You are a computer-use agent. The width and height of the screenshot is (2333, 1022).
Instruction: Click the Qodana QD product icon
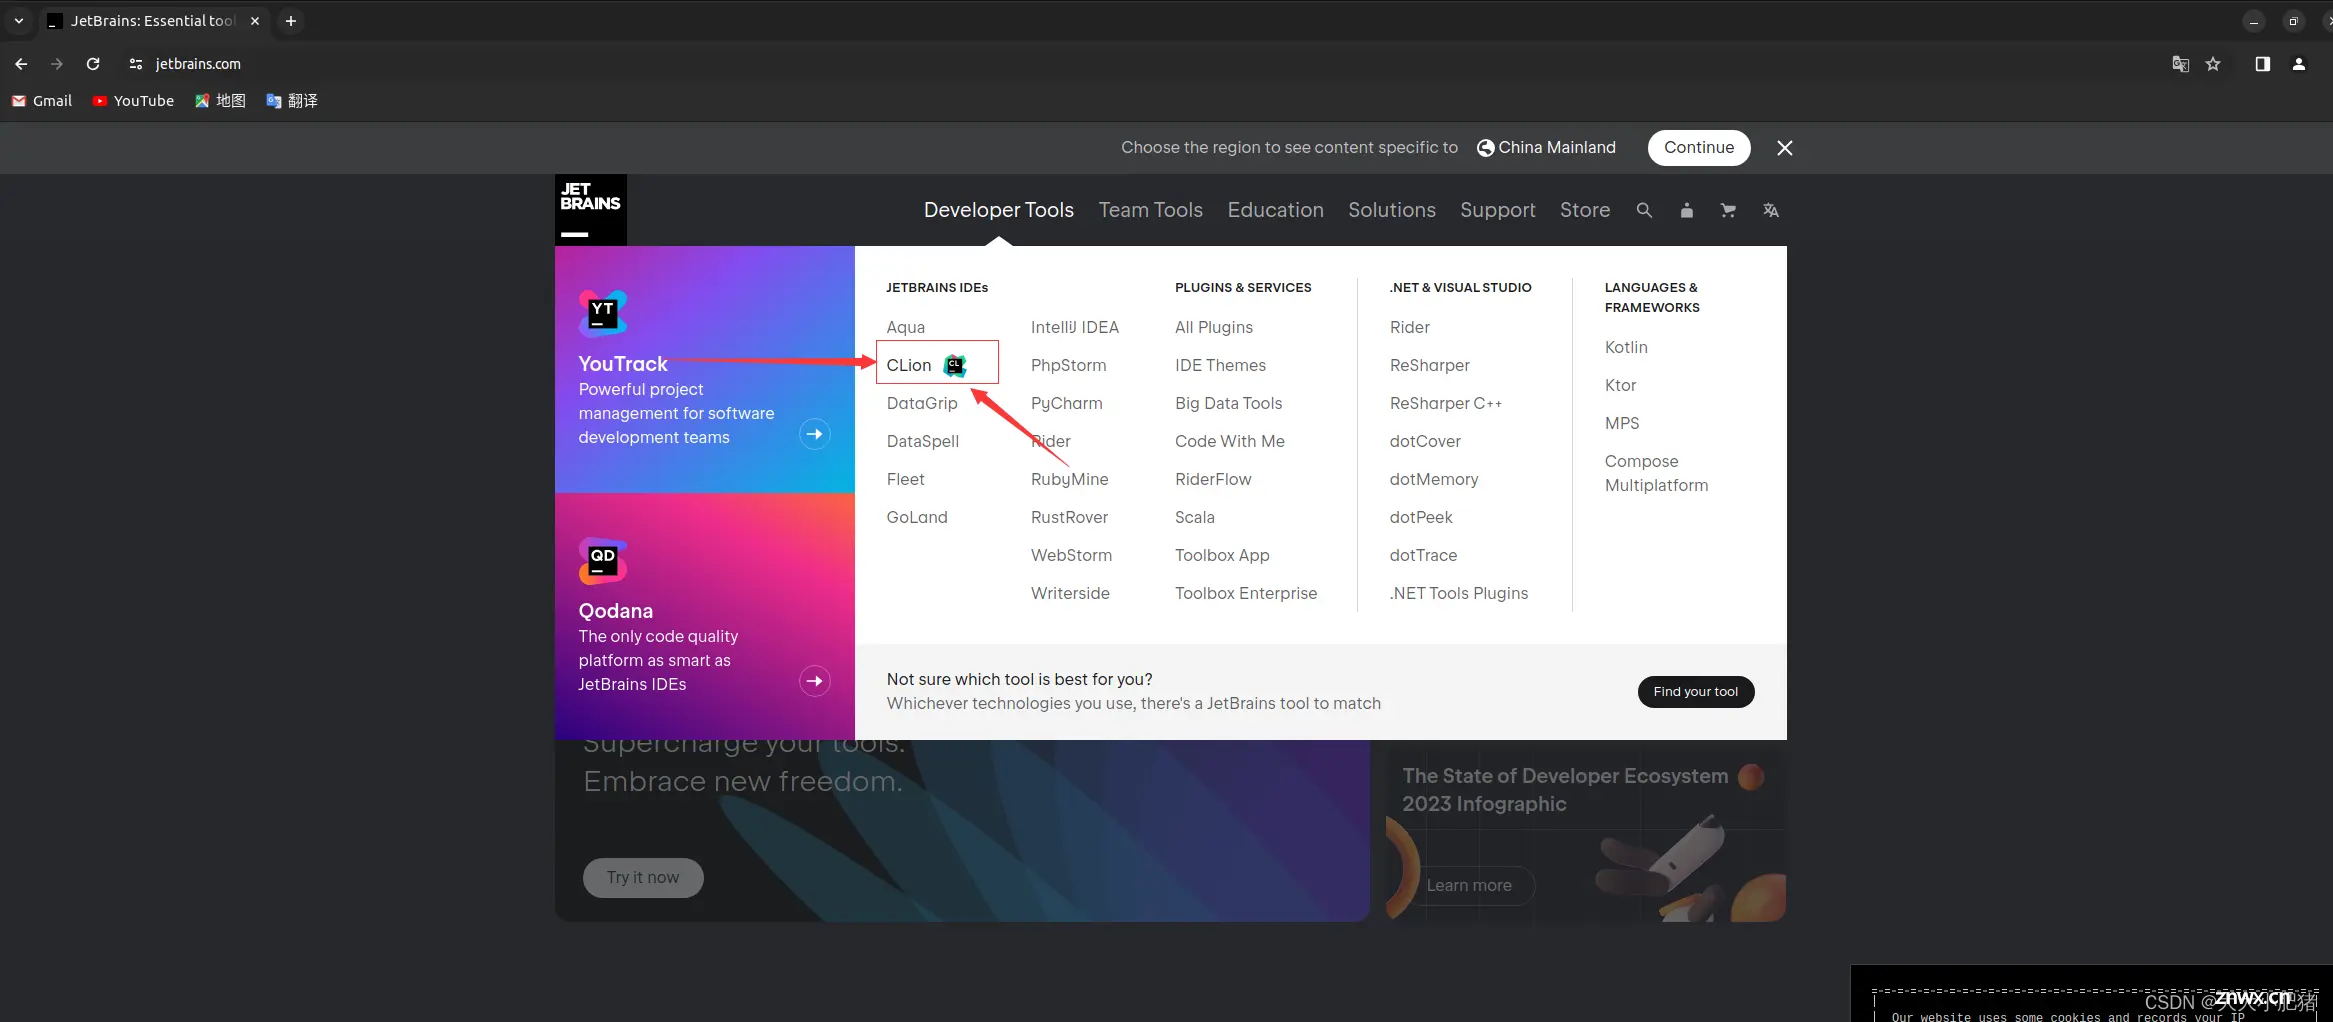[x=603, y=561]
